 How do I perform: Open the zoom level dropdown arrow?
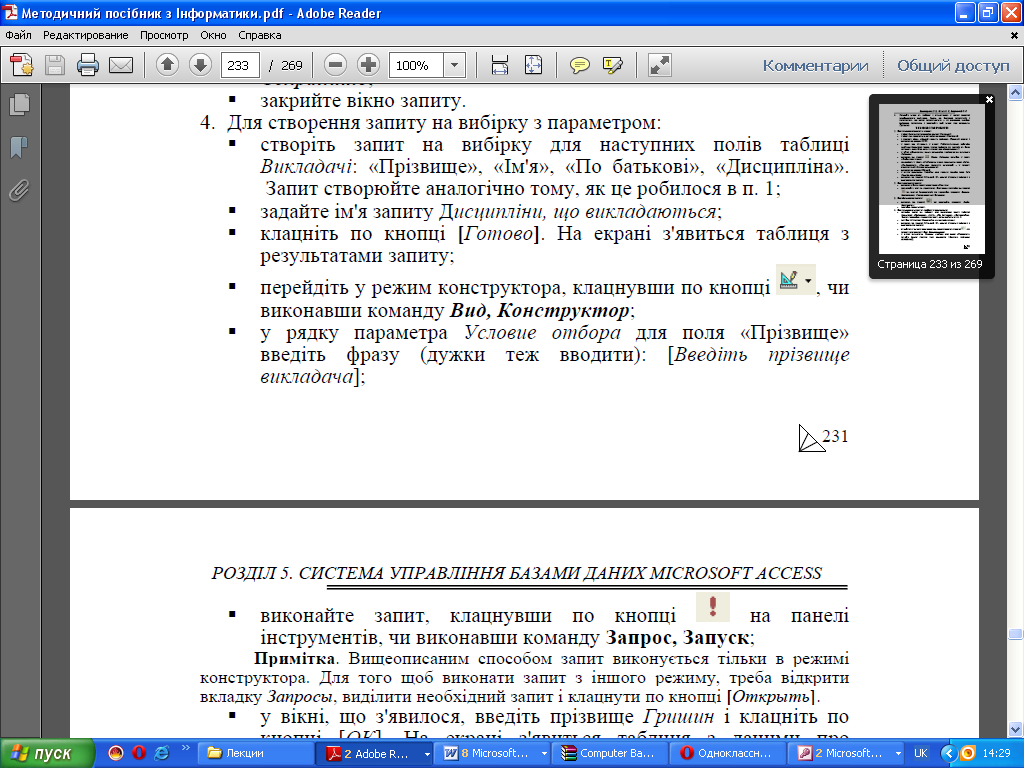tap(455, 65)
